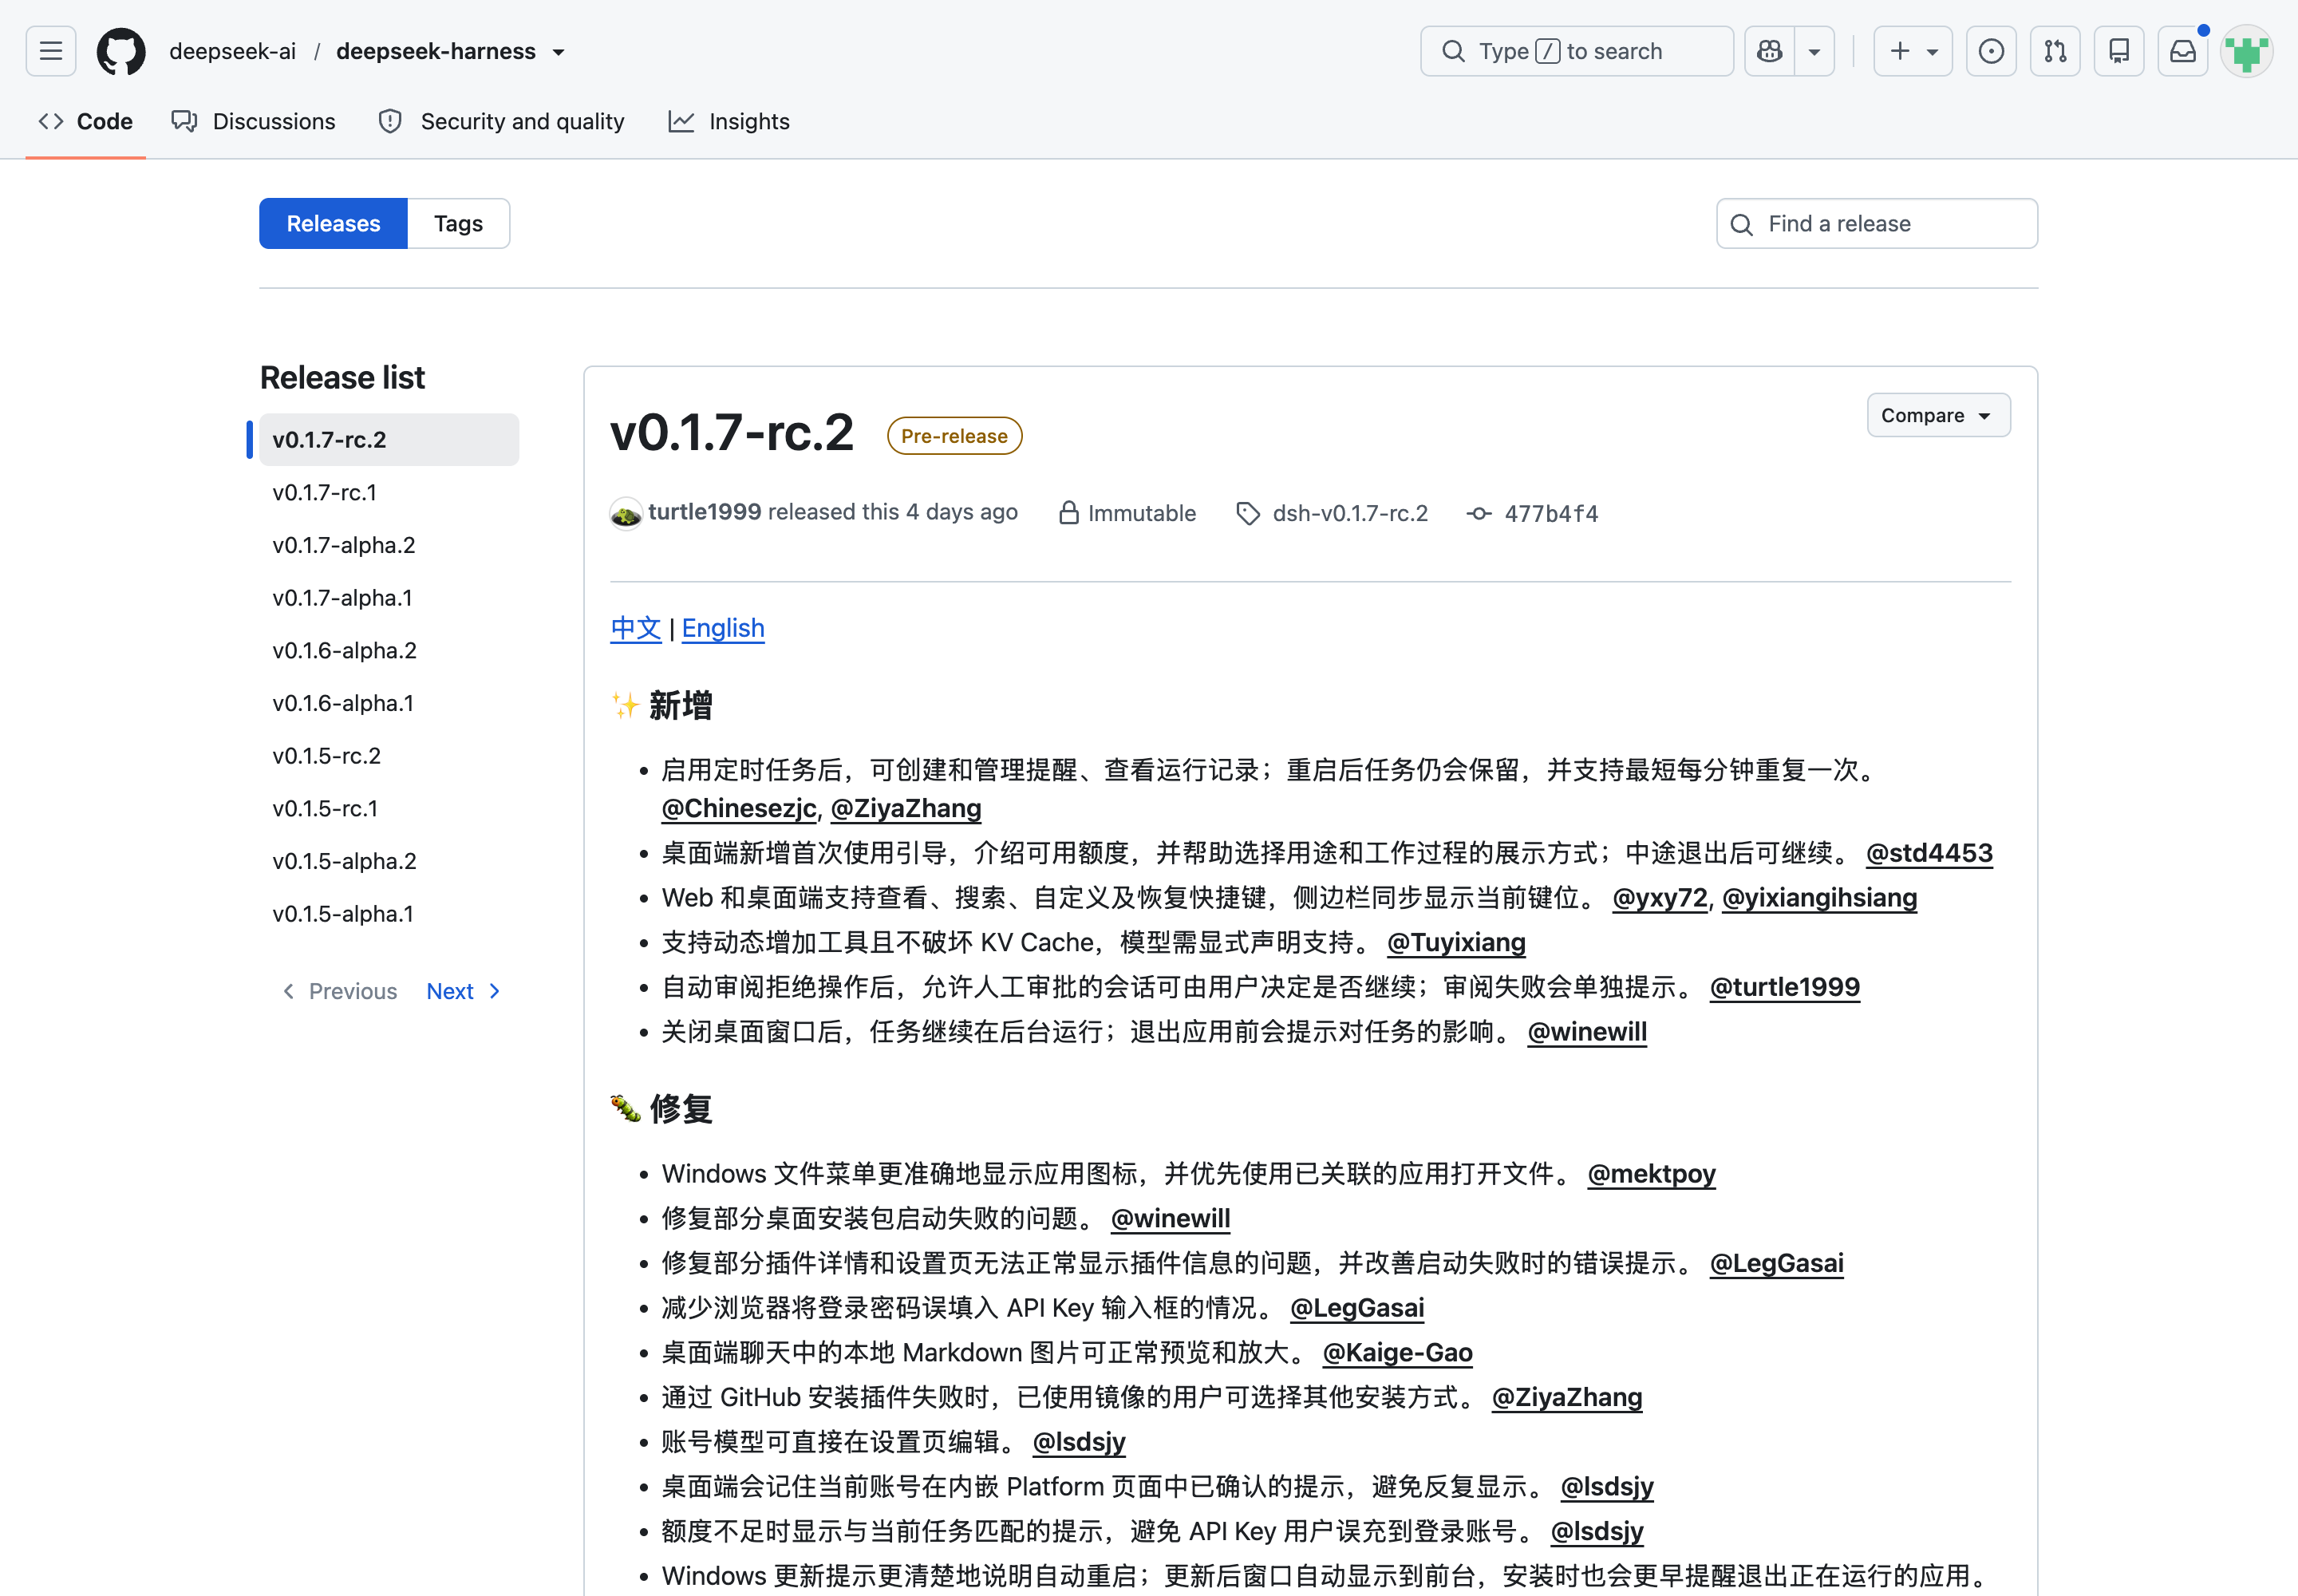Focus the Type / to search box
Viewport: 2298px width, 1596px height.
[x=1577, y=51]
